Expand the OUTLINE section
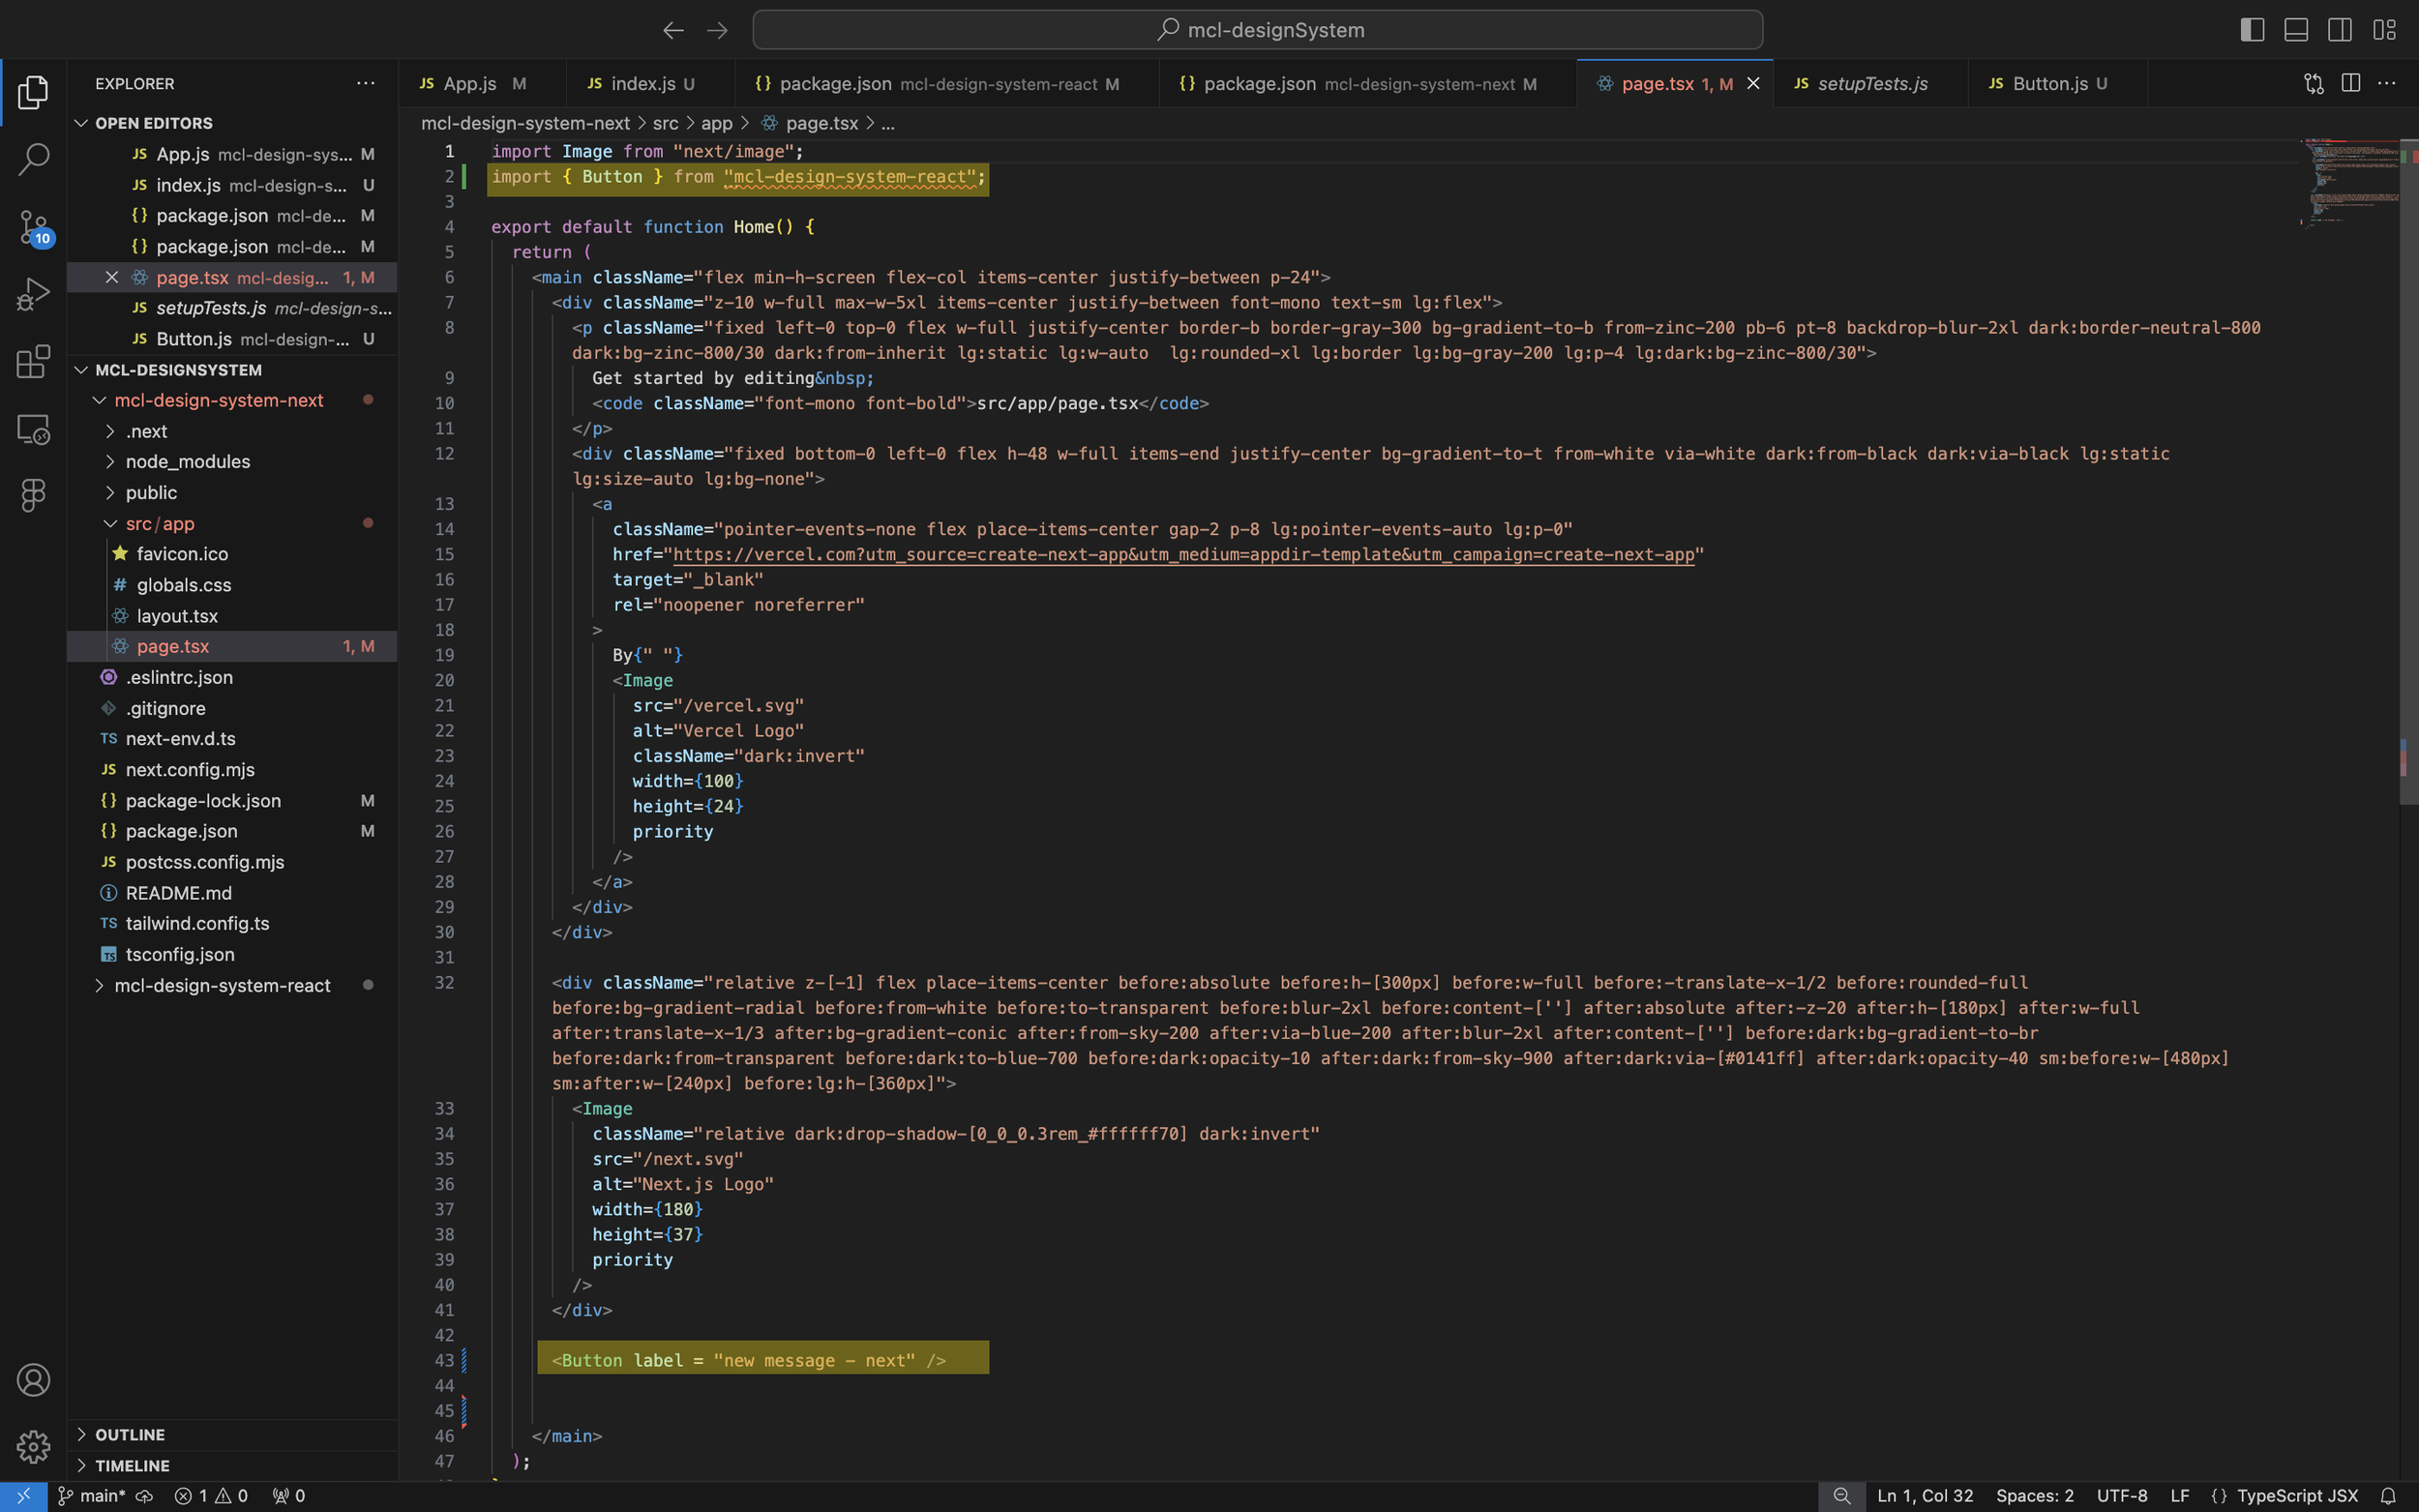Viewport: 2419px width, 1512px height. [130, 1434]
